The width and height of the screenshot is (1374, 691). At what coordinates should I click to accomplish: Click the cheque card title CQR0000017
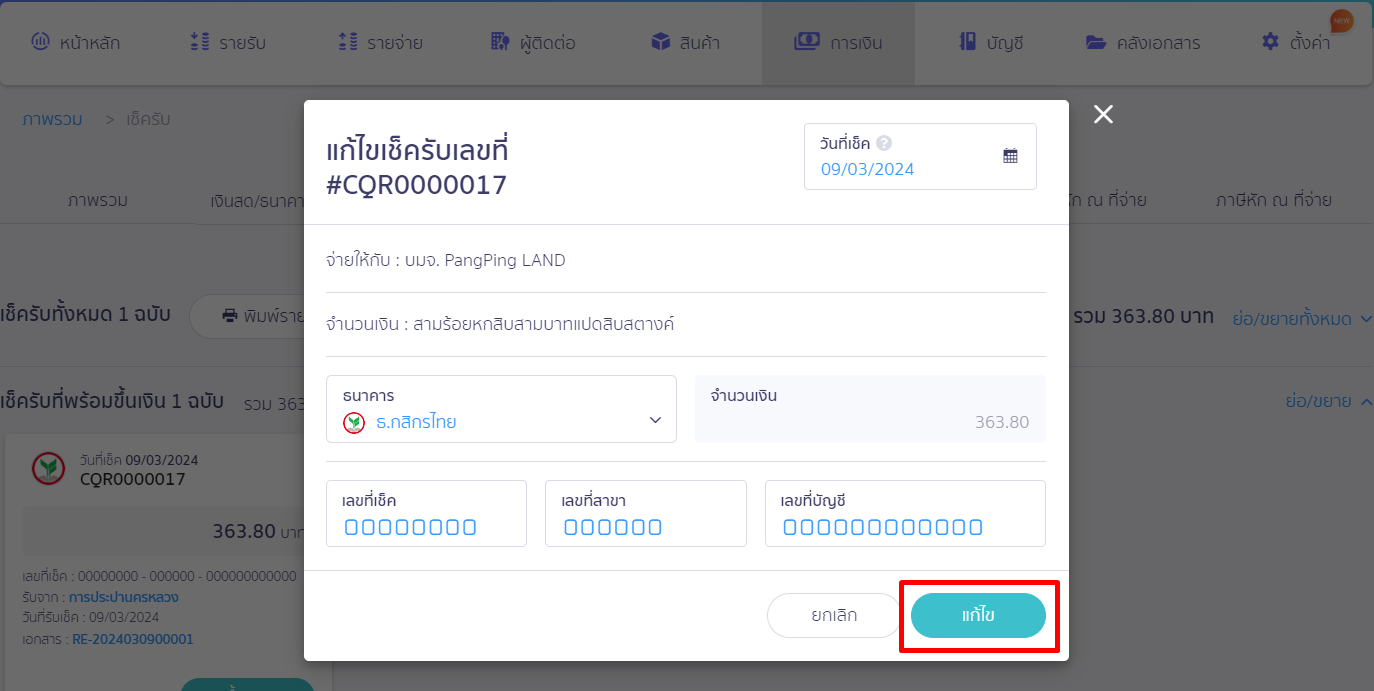pos(132,479)
